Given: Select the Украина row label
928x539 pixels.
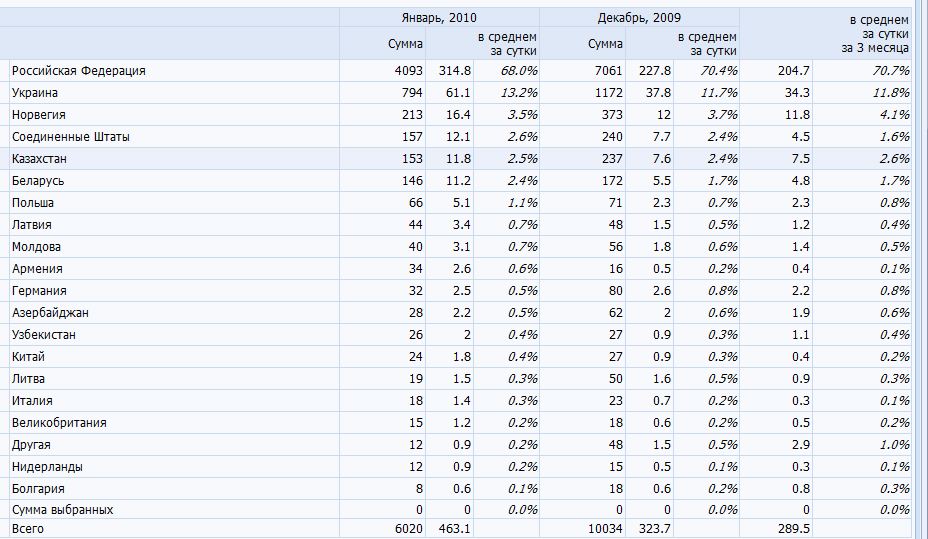Looking at the screenshot, I should click(35, 93).
